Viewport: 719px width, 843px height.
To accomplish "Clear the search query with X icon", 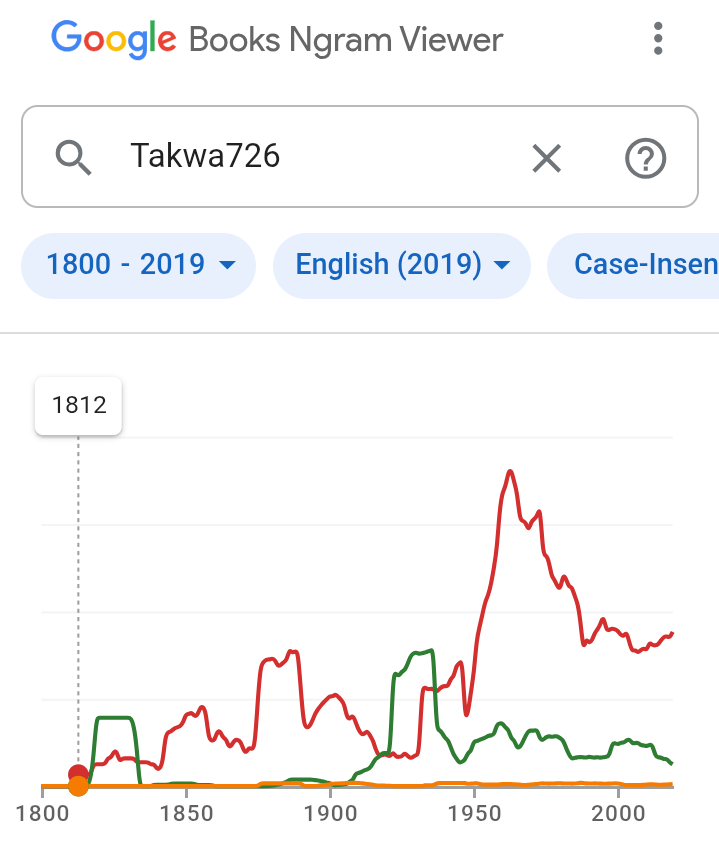I will [546, 158].
